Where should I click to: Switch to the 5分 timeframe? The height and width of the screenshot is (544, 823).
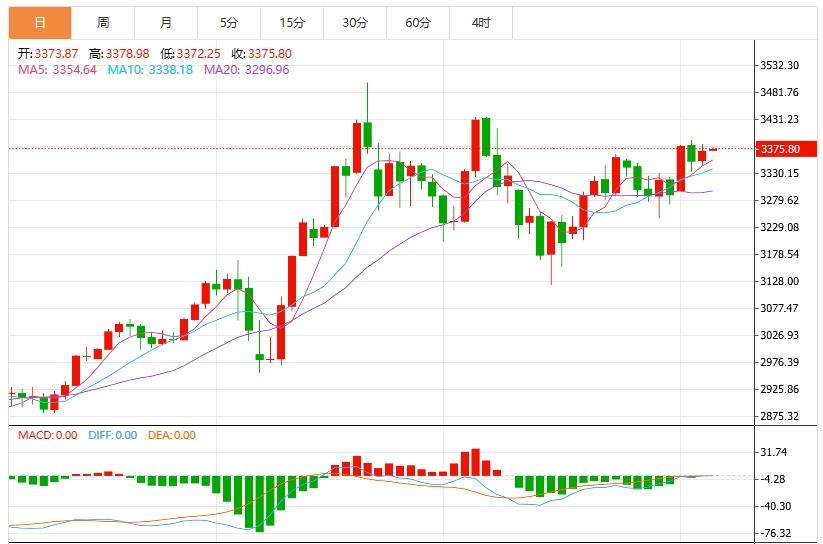tap(228, 22)
